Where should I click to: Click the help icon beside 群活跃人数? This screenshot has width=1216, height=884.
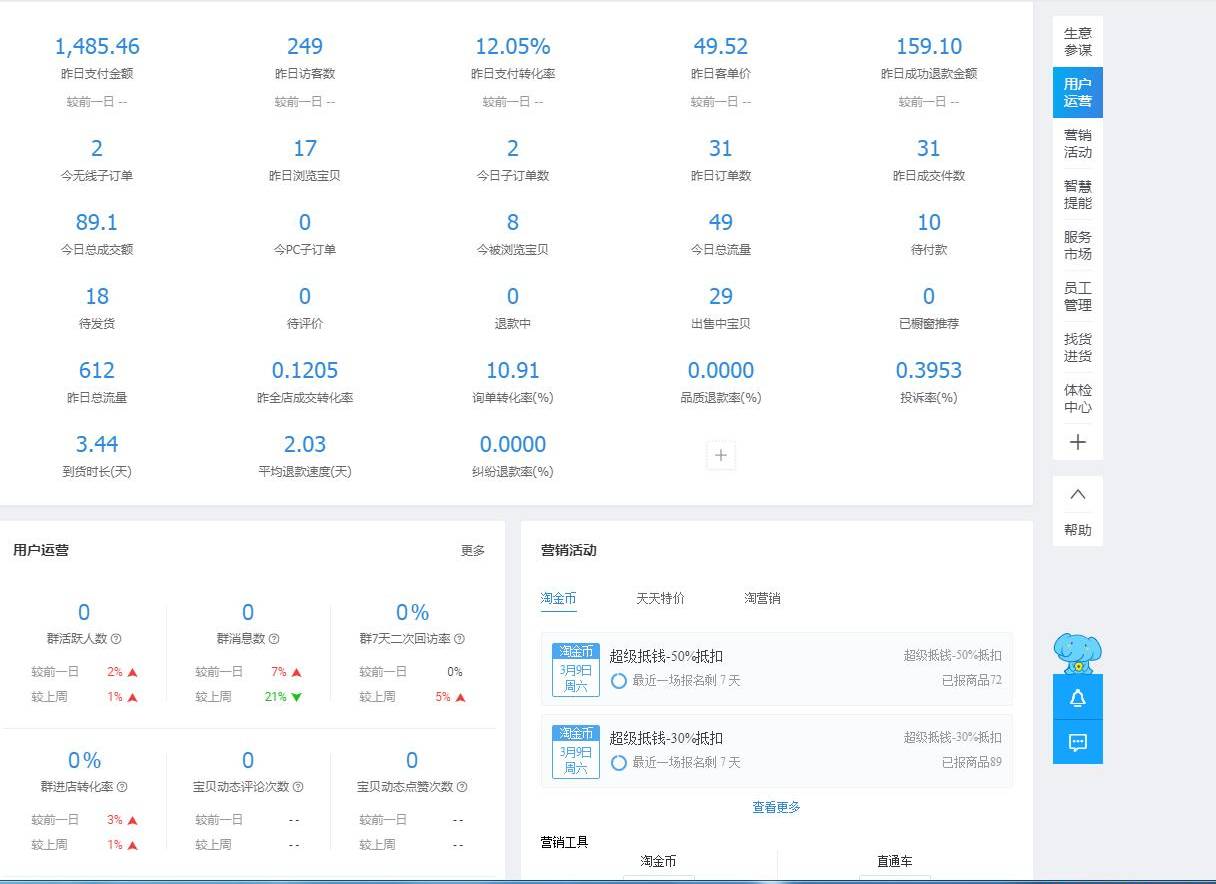(116, 639)
